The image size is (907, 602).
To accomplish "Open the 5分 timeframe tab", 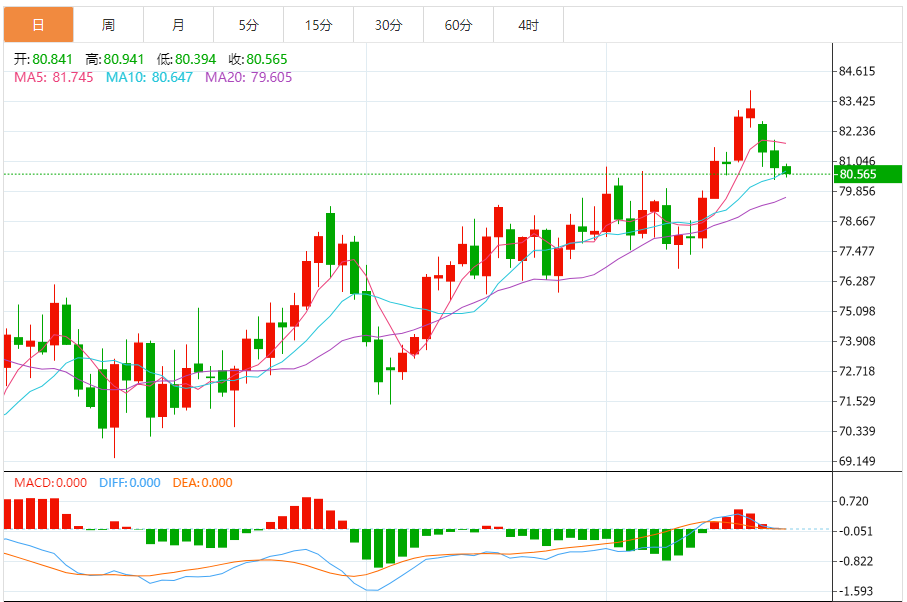I will [248, 25].
